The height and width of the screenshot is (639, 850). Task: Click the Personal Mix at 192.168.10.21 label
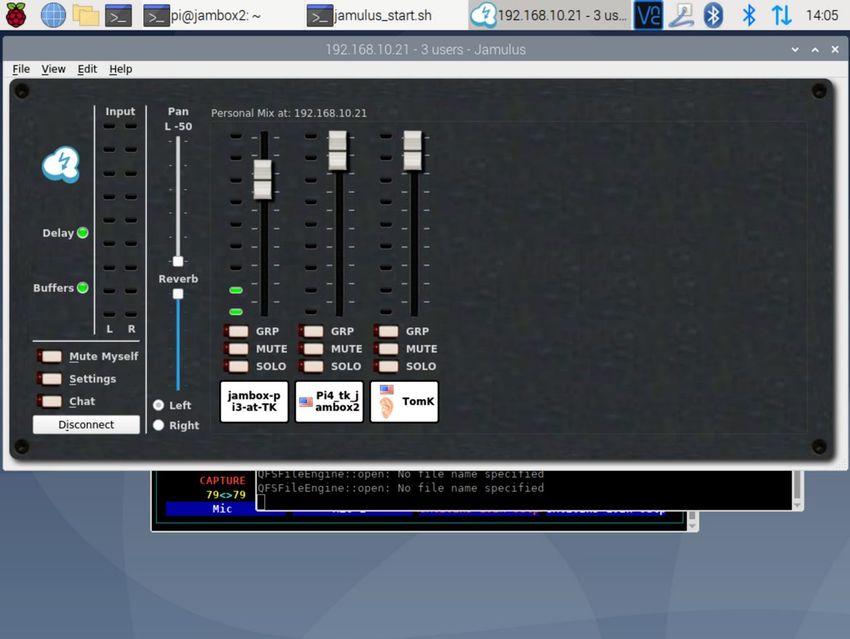point(289,113)
